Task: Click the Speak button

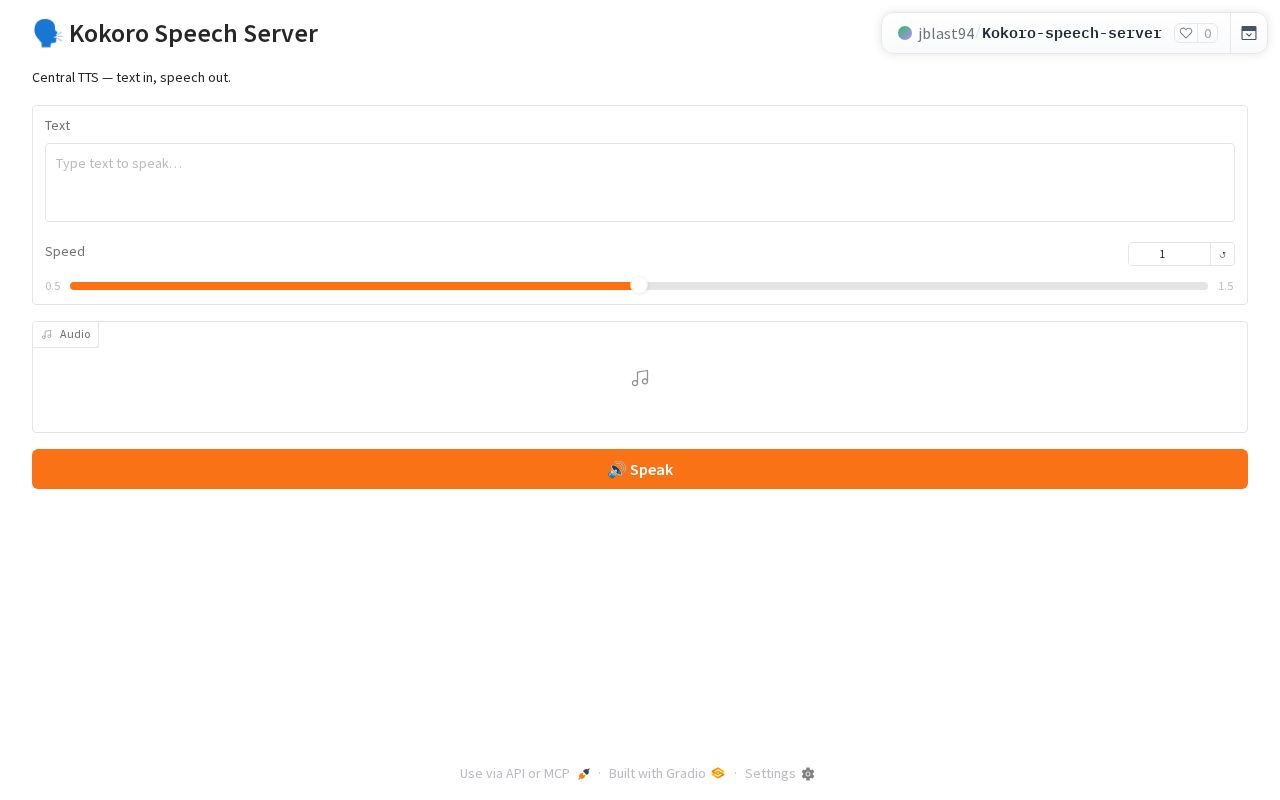Action: point(640,469)
